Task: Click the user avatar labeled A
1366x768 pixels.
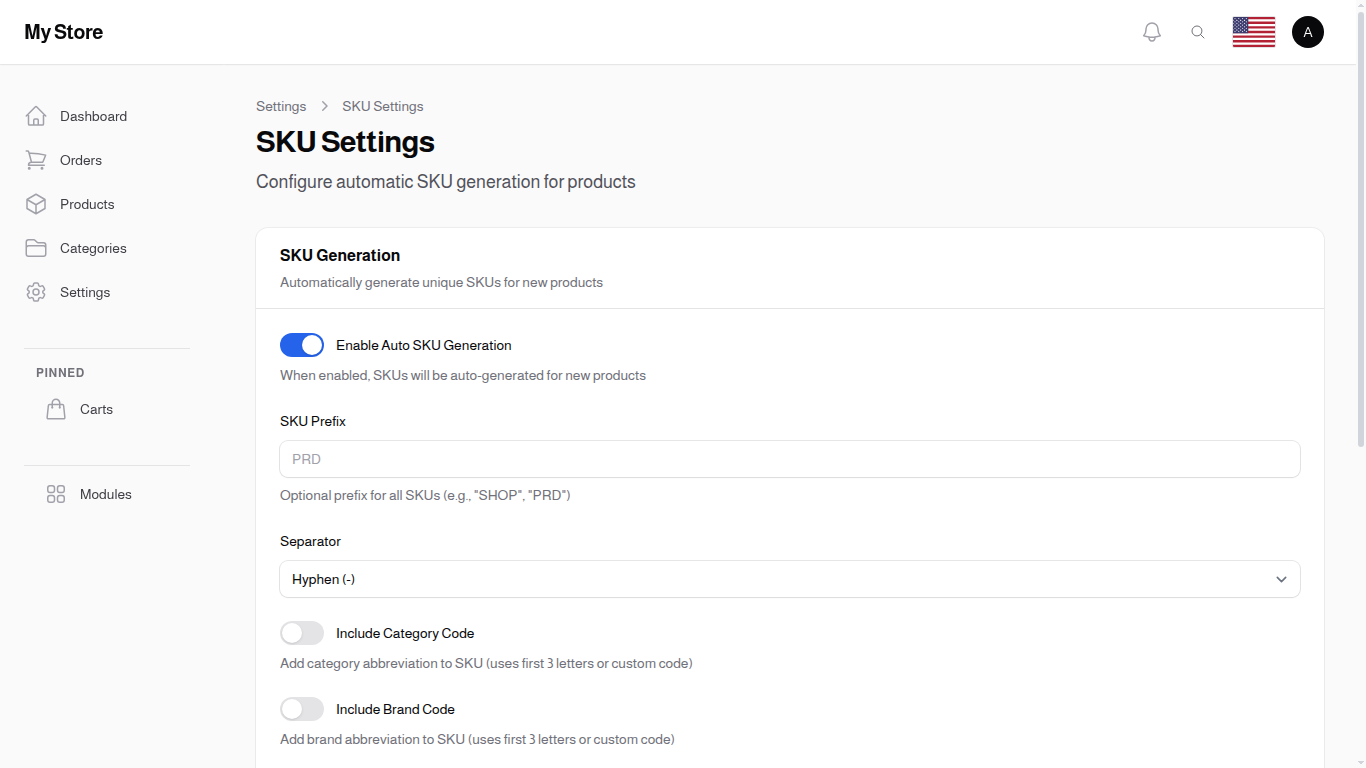Action: [x=1308, y=31]
